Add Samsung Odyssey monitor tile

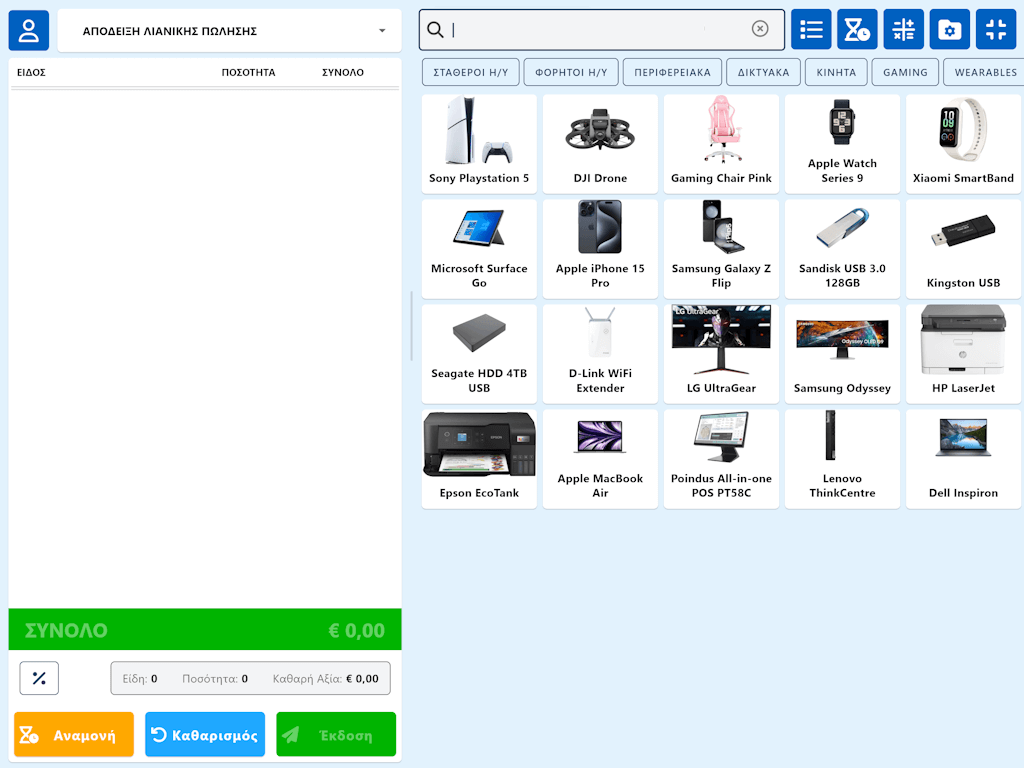pos(842,354)
